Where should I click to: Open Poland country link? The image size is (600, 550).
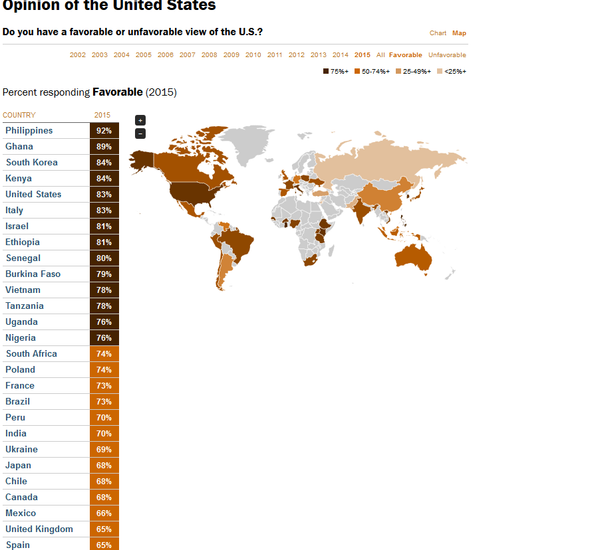(20, 370)
